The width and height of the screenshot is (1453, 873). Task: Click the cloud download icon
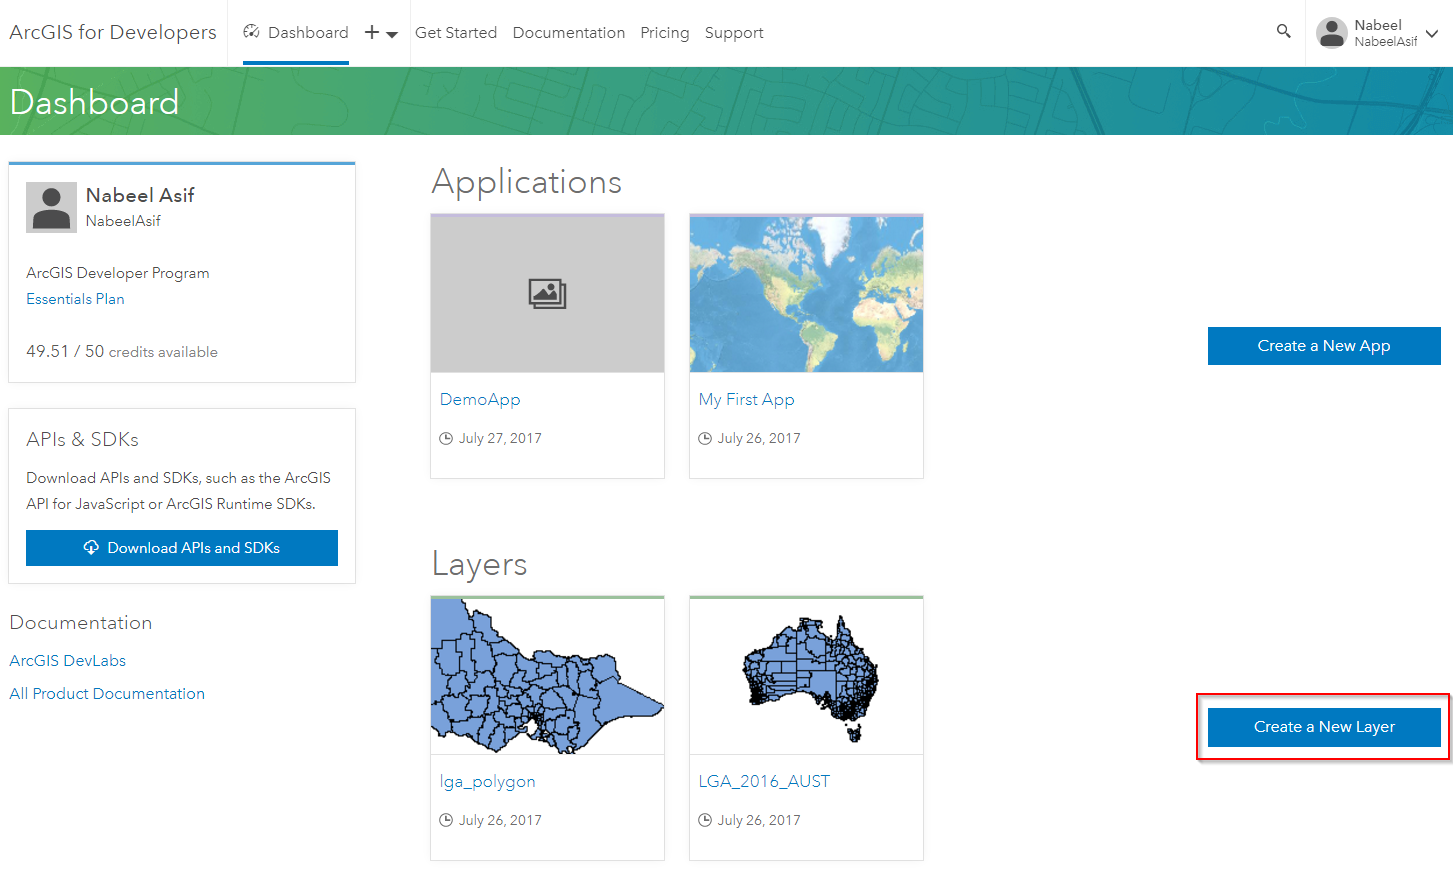point(91,547)
